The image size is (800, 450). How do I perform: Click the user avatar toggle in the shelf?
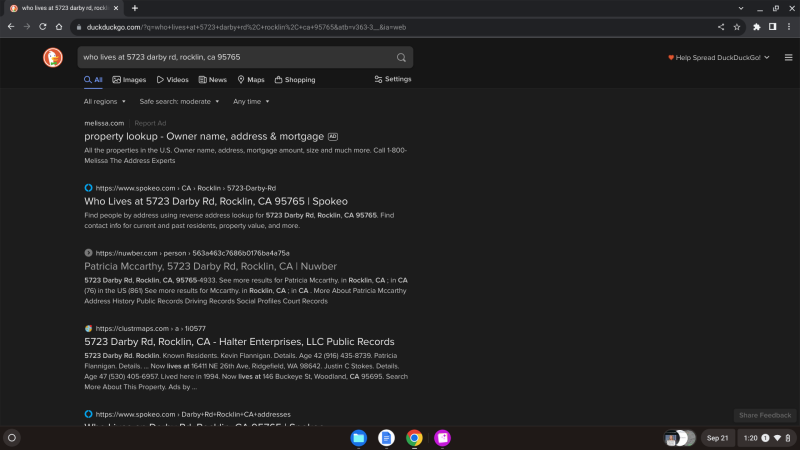680,438
